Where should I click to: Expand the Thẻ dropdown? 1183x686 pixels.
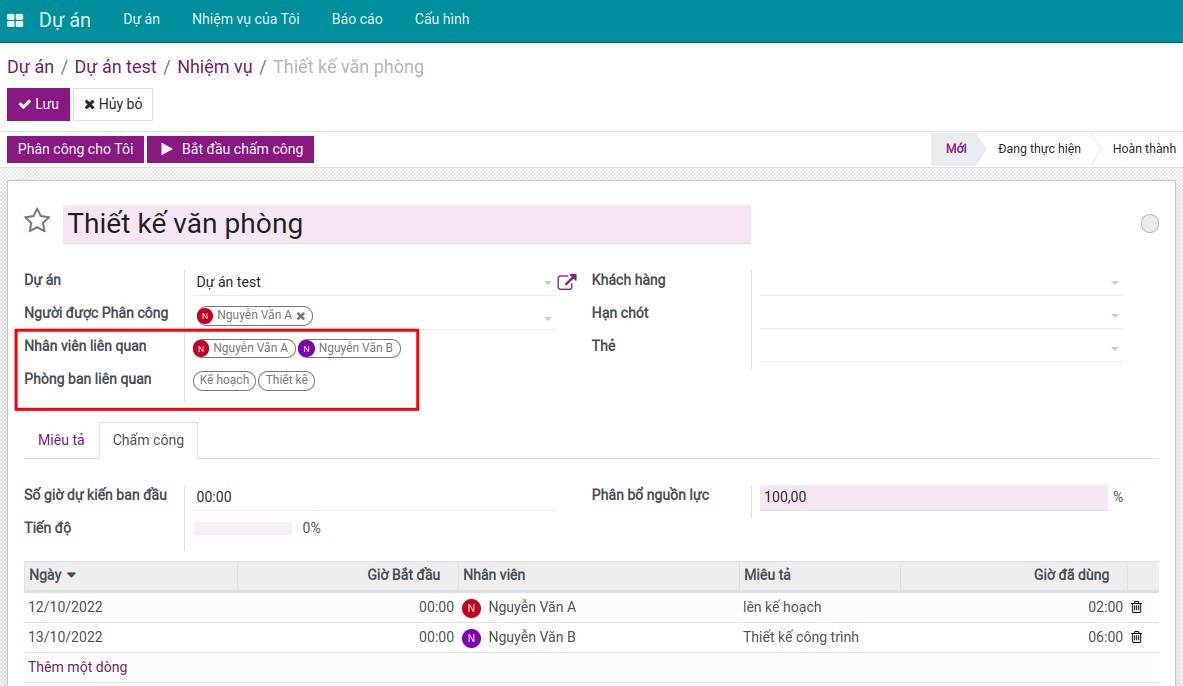(x=1114, y=350)
